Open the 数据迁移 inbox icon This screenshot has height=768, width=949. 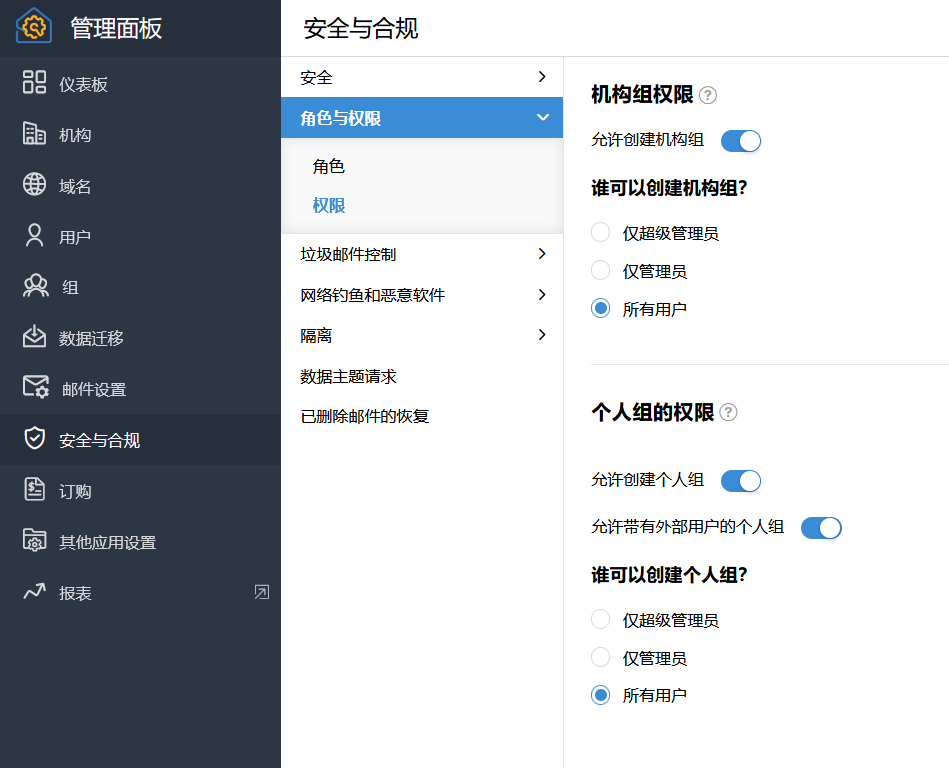point(35,337)
